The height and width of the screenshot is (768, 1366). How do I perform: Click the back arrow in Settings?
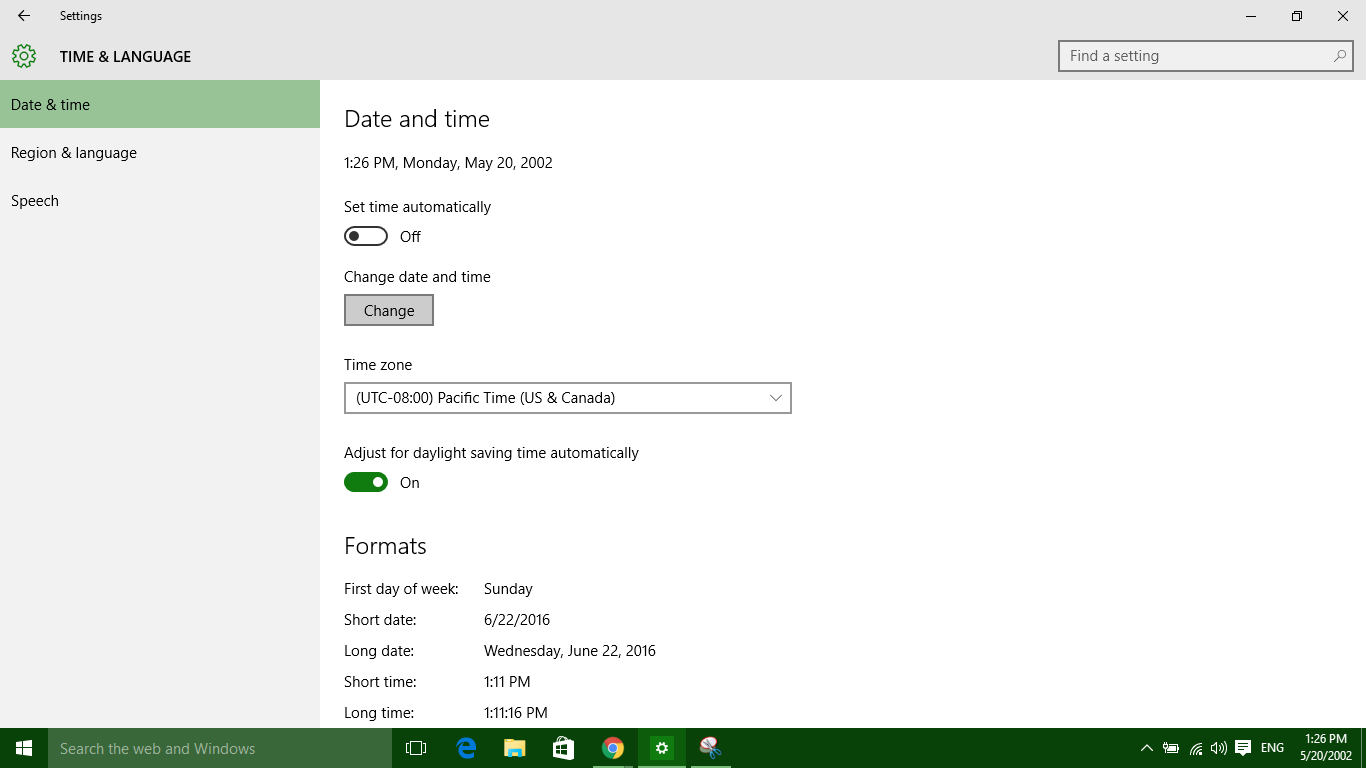pyautogui.click(x=22, y=16)
